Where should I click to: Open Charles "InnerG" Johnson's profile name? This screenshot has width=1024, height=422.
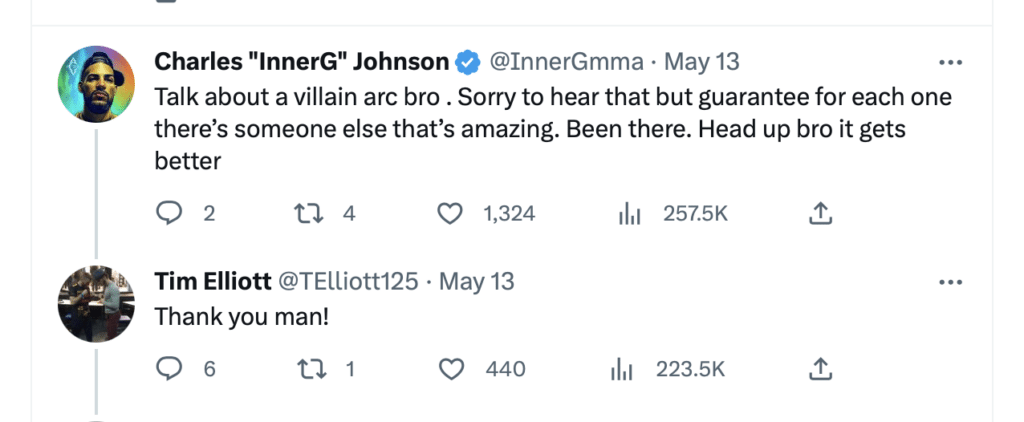301,62
